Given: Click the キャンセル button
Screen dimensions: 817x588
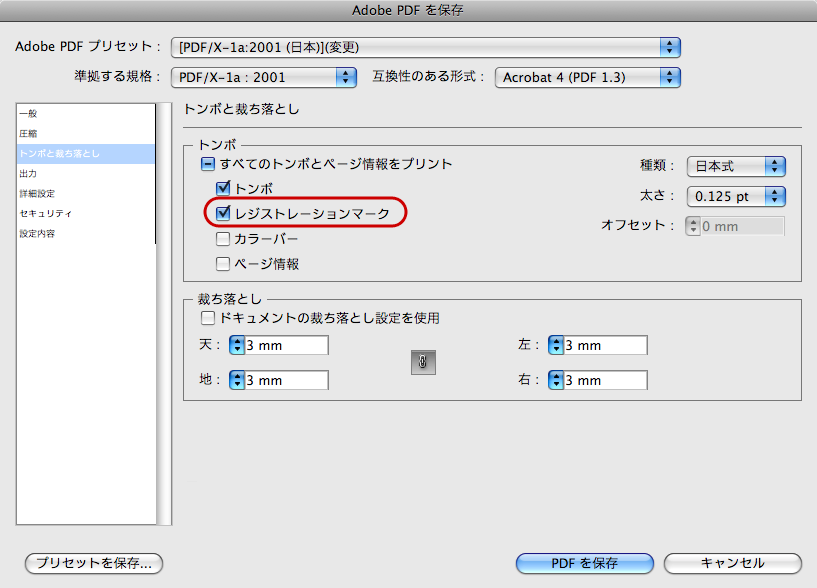Looking at the screenshot, I should [x=733, y=563].
